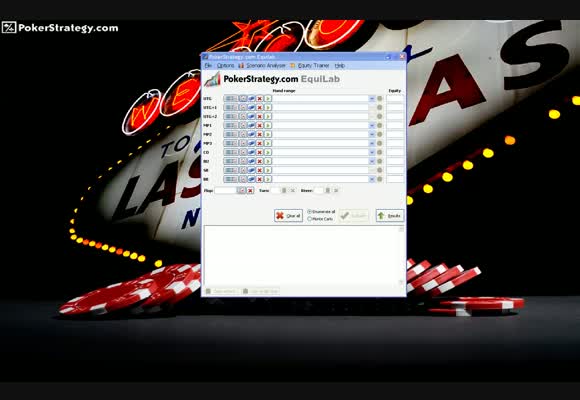Click green arrow icon in CO row
Screen dimensions: 580x400
[x=268, y=152]
